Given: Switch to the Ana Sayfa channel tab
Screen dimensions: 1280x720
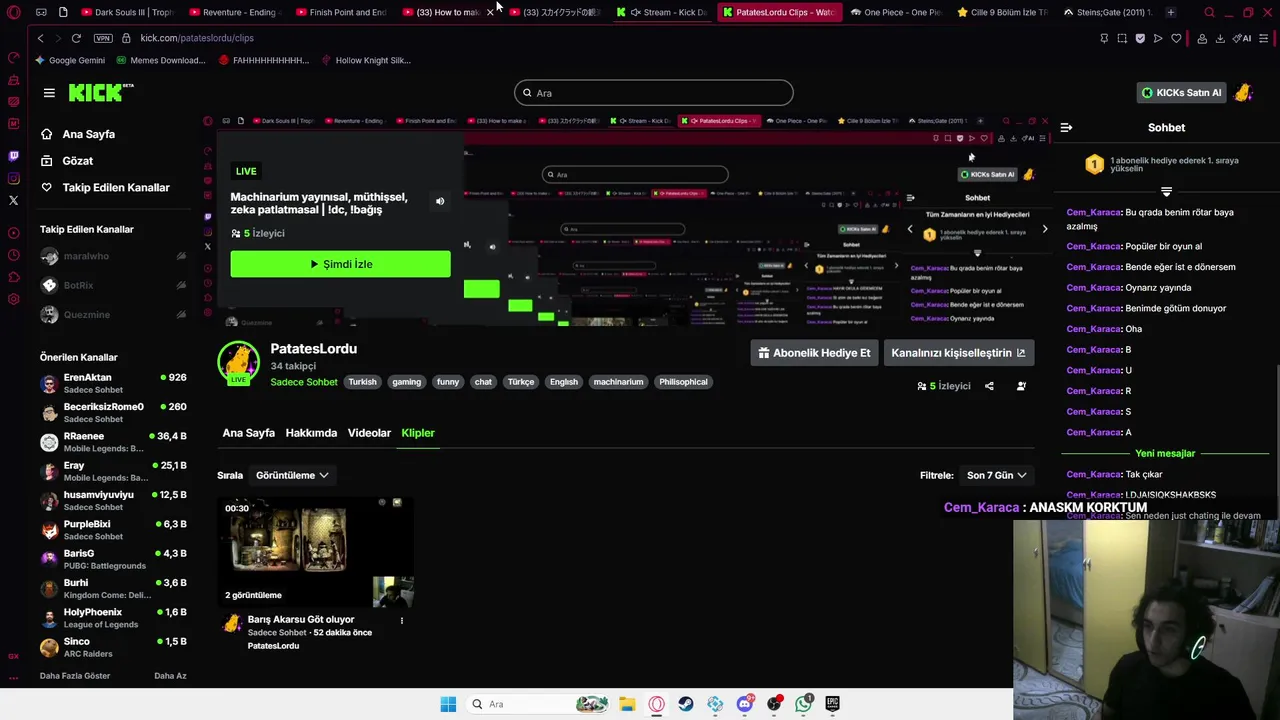Looking at the screenshot, I should point(248,433).
